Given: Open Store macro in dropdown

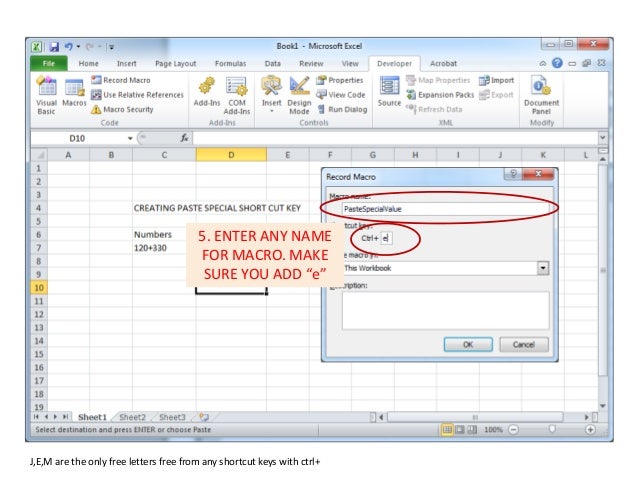Looking at the screenshot, I should click(x=543, y=268).
